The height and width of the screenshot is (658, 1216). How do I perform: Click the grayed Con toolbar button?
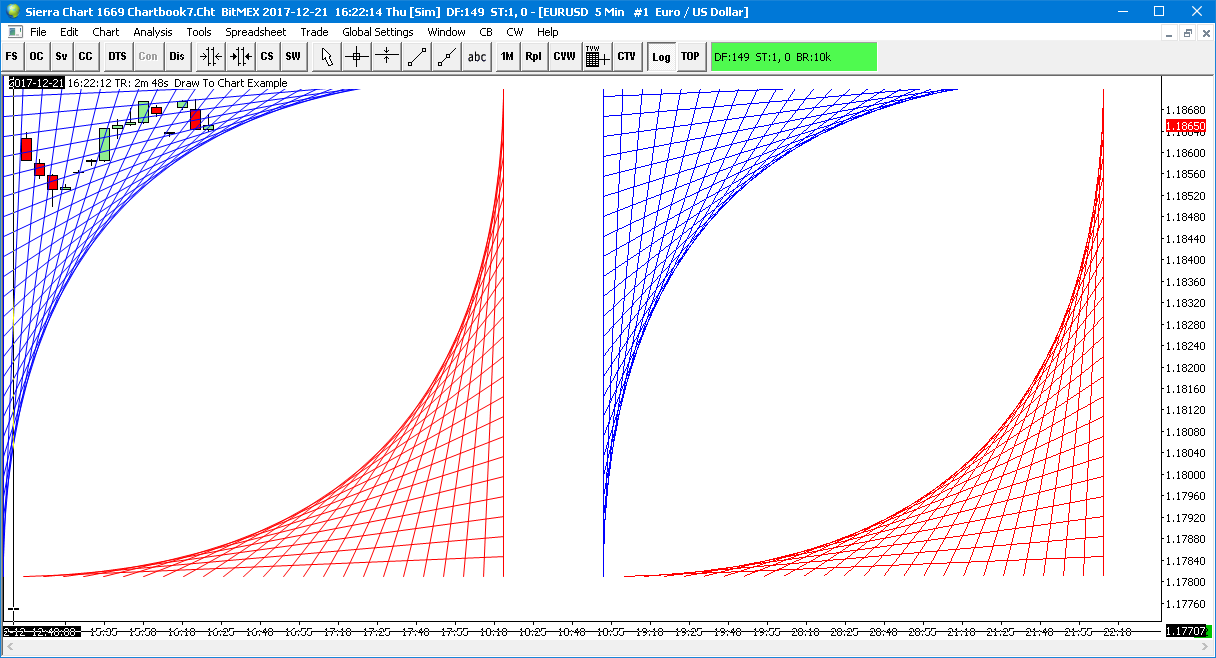tap(148, 57)
